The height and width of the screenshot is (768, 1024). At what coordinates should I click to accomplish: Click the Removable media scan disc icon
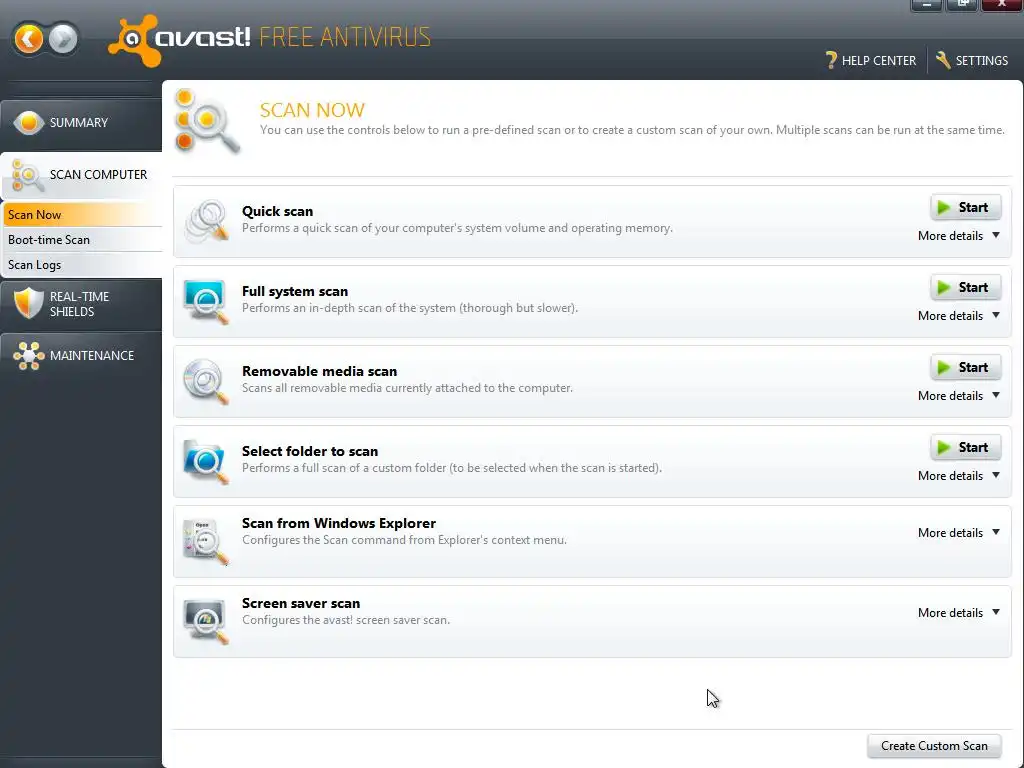click(206, 381)
